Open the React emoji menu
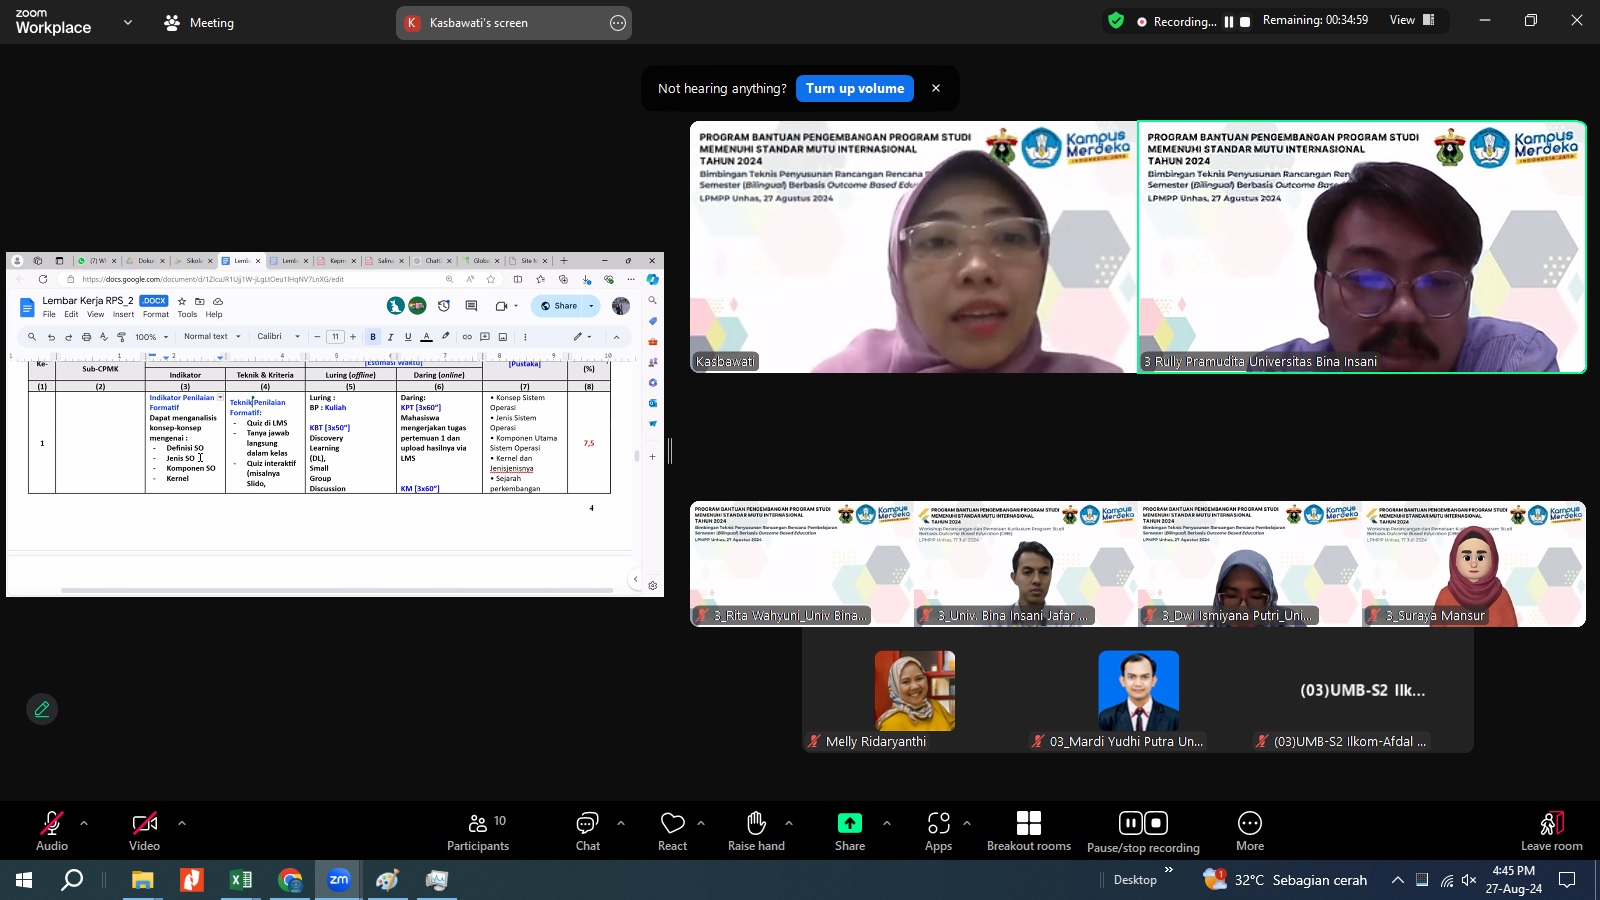The width and height of the screenshot is (1600, 900). pos(672,830)
